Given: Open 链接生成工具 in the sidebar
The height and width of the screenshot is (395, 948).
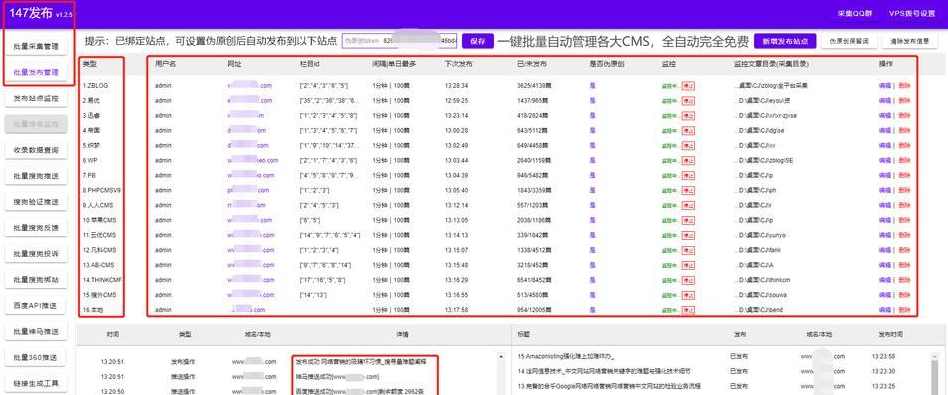Looking at the screenshot, I should coord(36,384).
